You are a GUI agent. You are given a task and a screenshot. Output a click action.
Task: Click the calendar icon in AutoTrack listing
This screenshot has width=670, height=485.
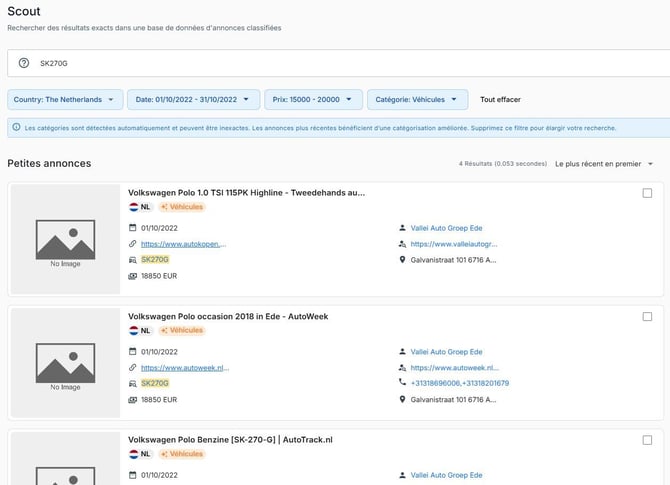coord(132,475)
